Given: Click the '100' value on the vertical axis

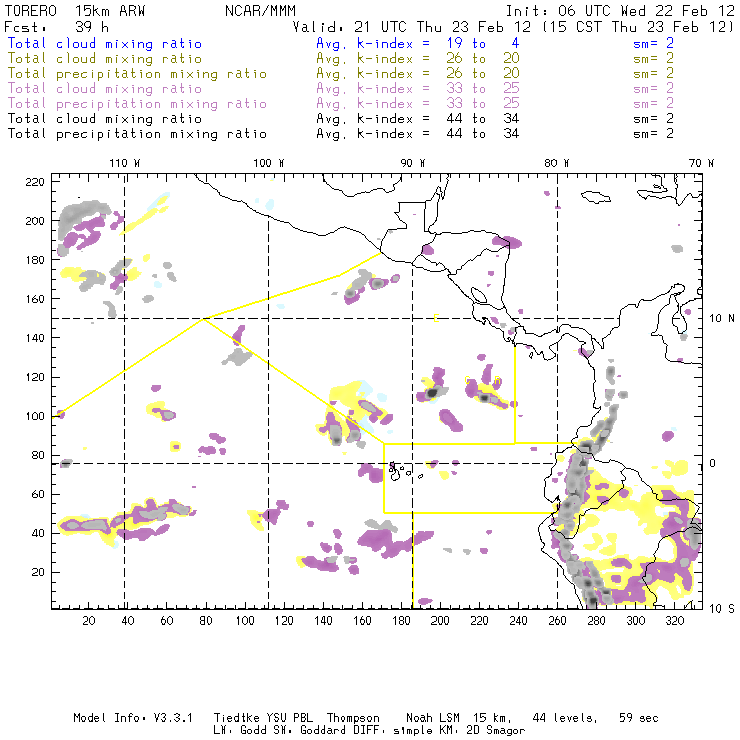Looking at the screenshot, I should pos(35,416).
